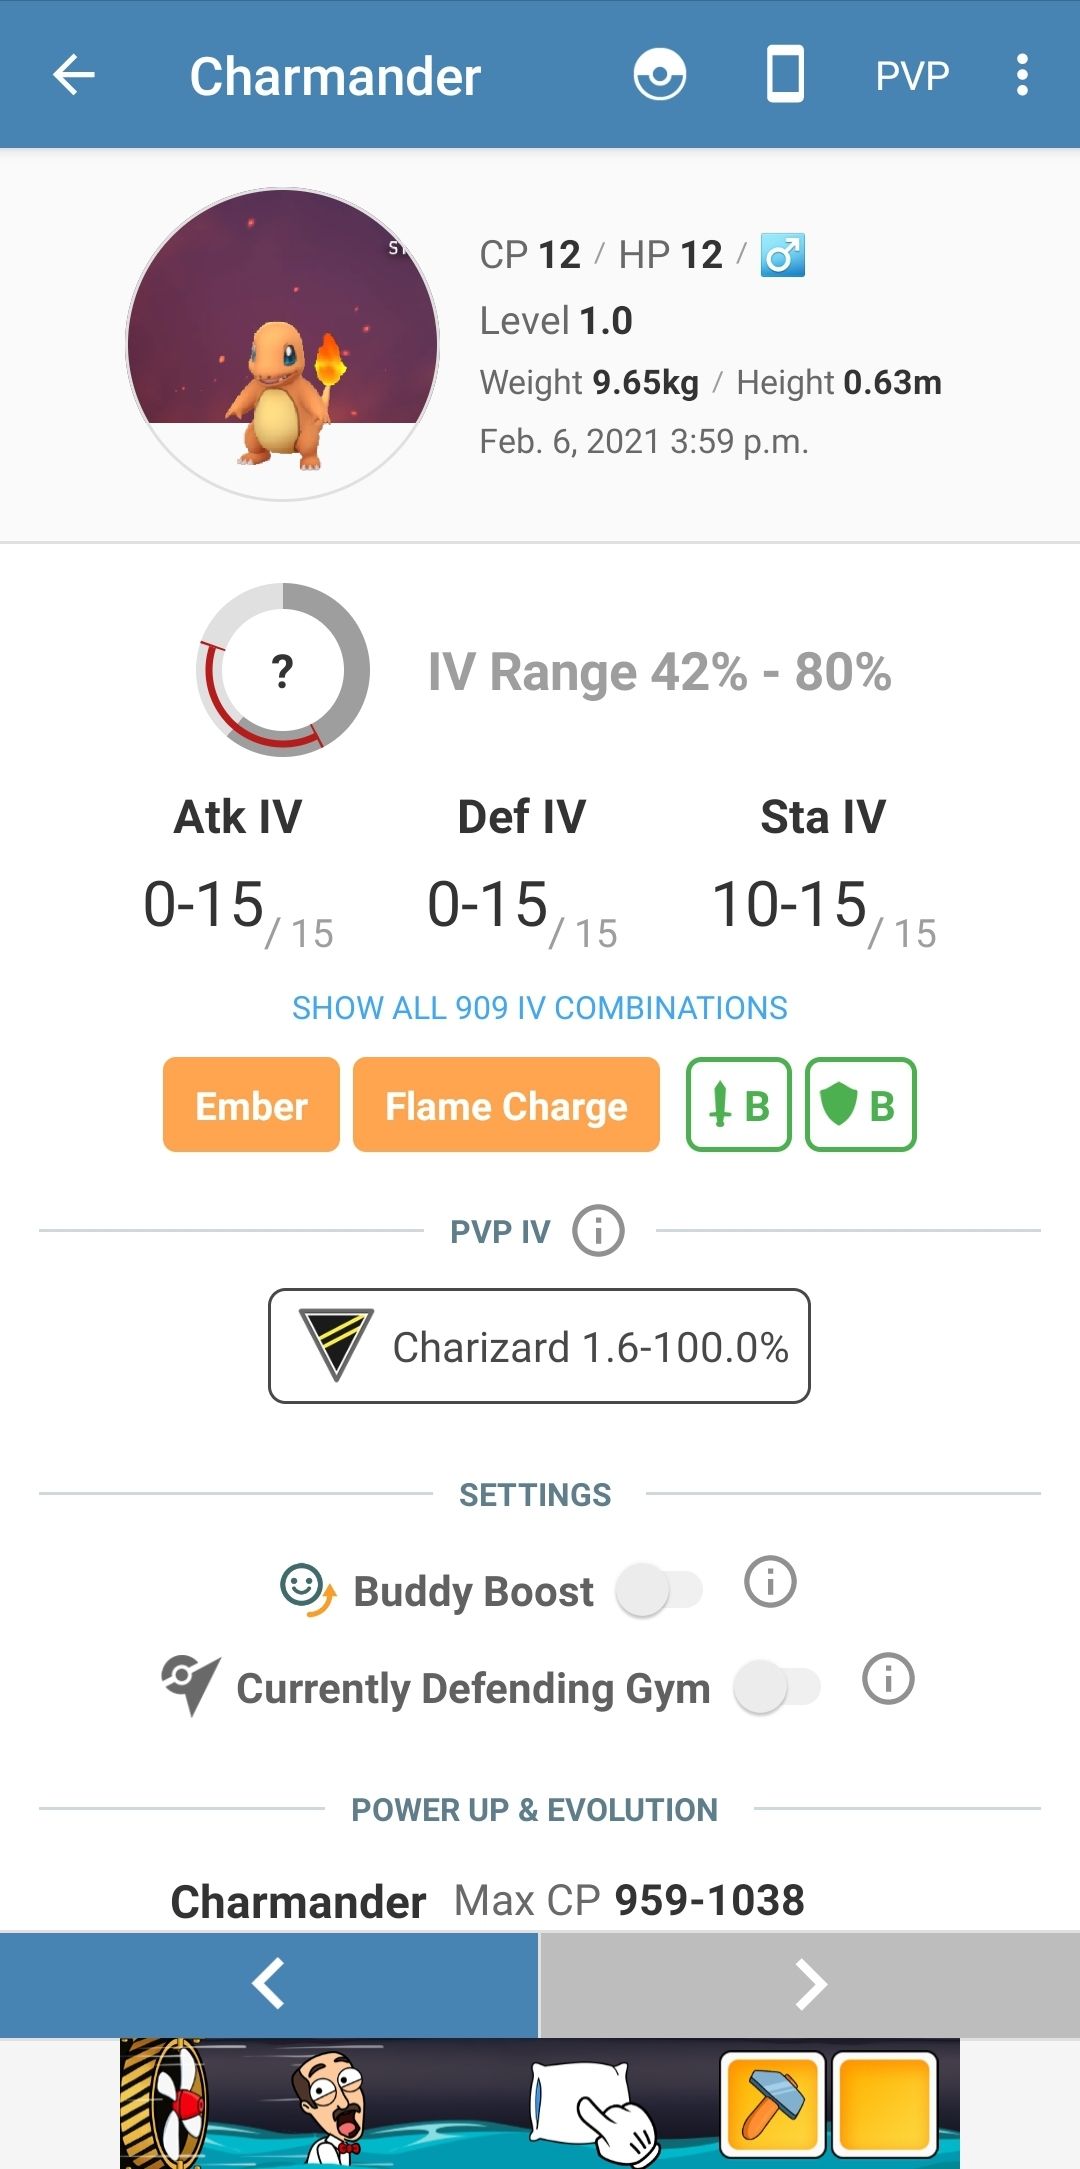This screenshot has width=1080, height=2169.
Task: Tap the phone overlay icon in the header
Action: point(786,74)
